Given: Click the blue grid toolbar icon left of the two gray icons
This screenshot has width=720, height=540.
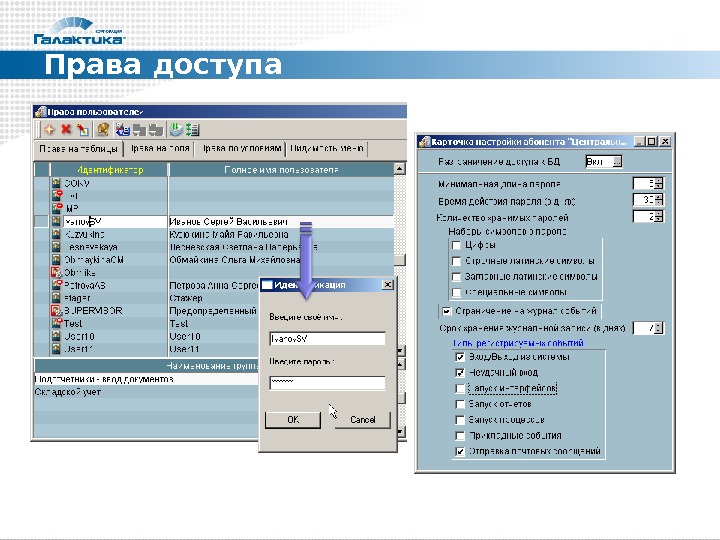Looking at the screenshot, I should pyautogui.click(x=123, y=130).
